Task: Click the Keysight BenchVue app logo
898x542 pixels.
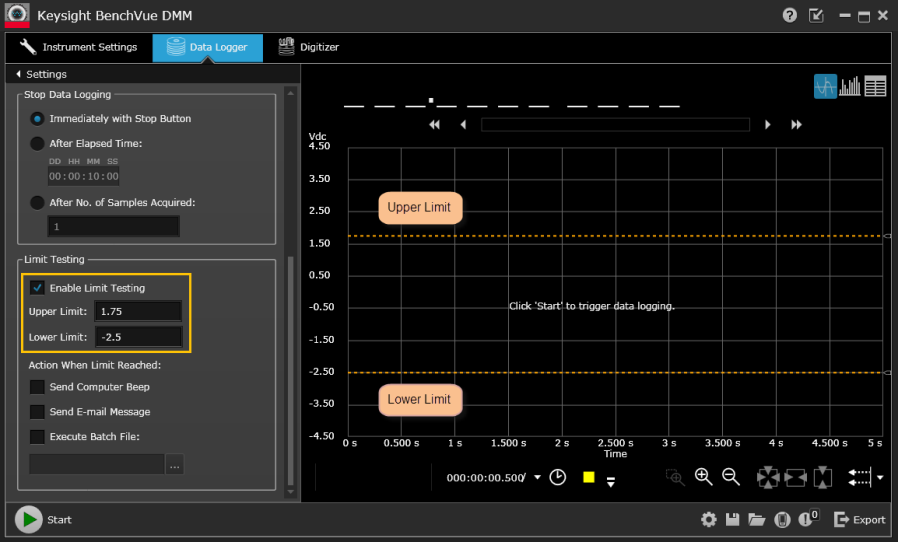Action: pos(17,15)
